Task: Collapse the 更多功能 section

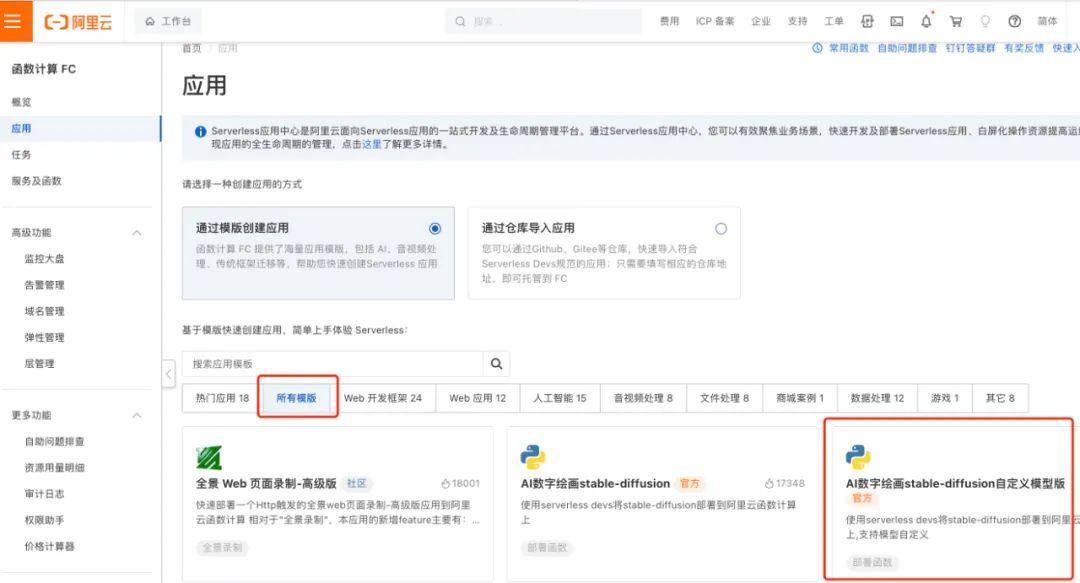Action: (x=136, y=416)
